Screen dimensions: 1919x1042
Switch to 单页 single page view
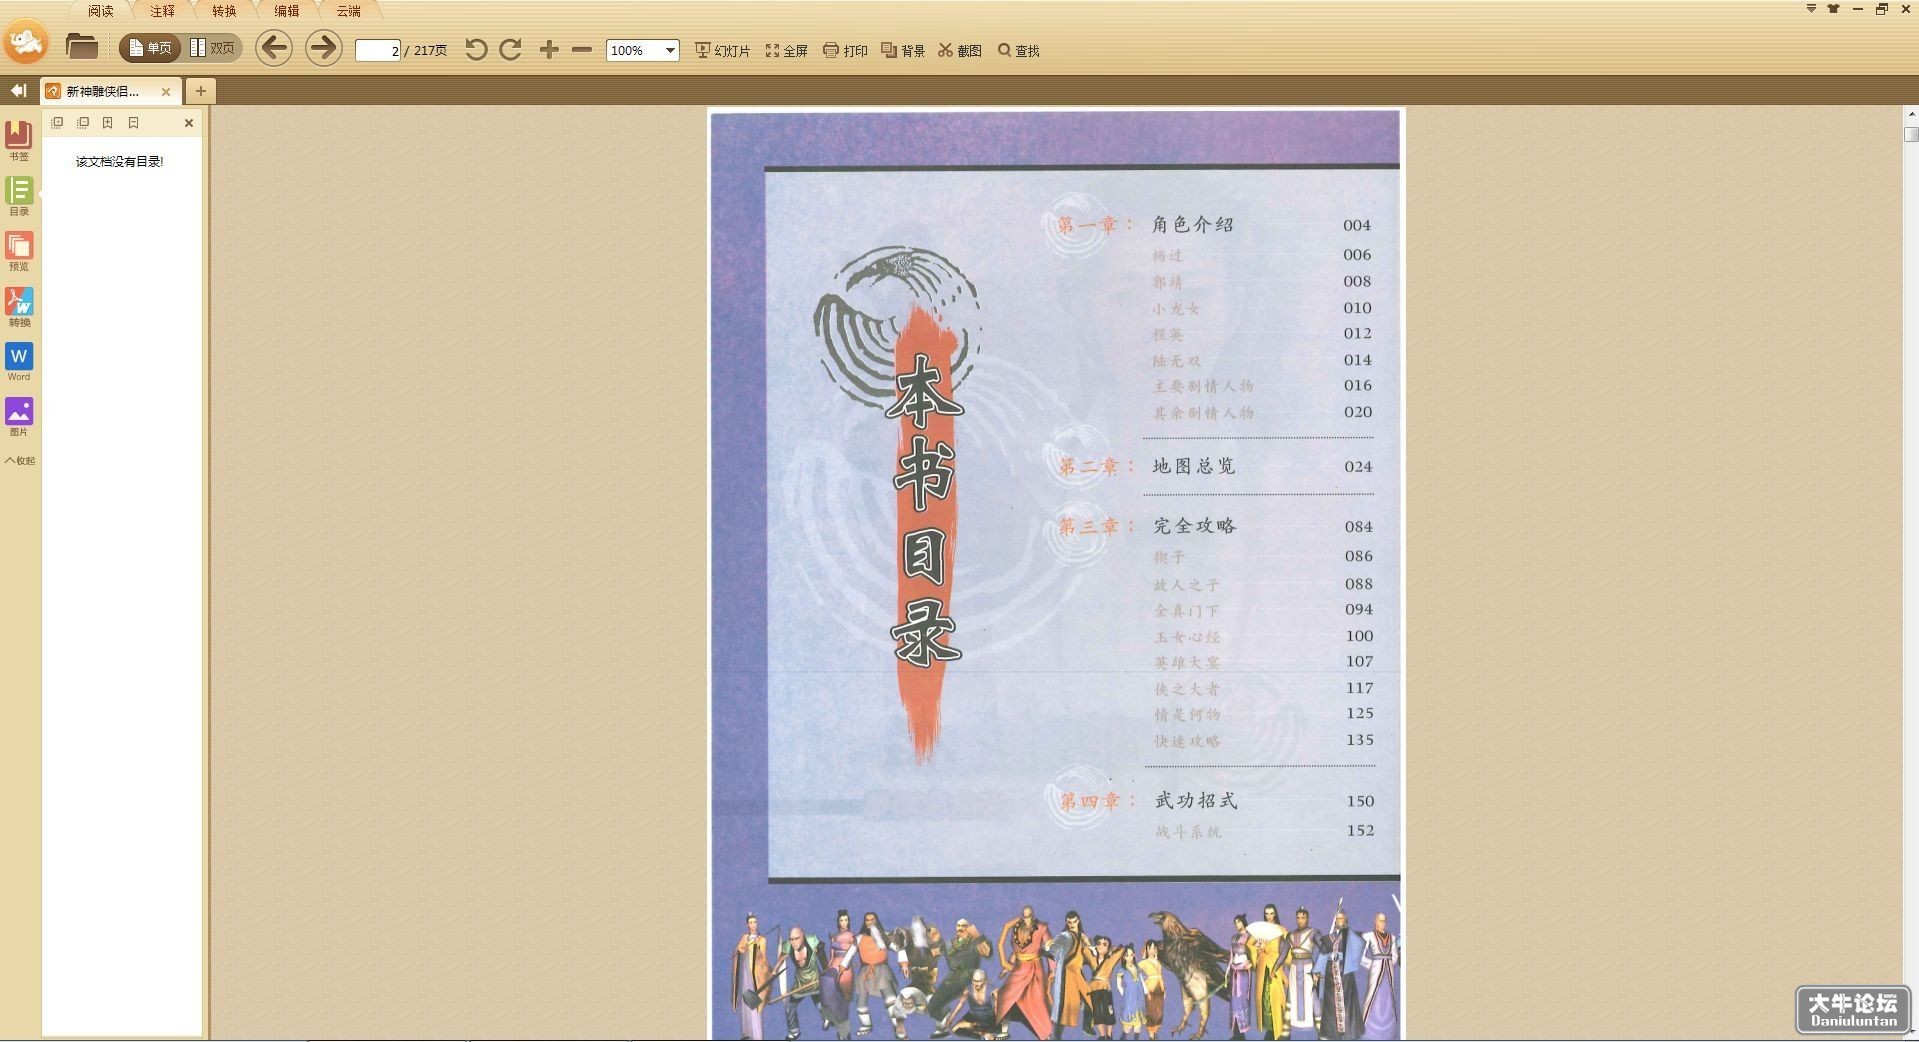point(150,48)
